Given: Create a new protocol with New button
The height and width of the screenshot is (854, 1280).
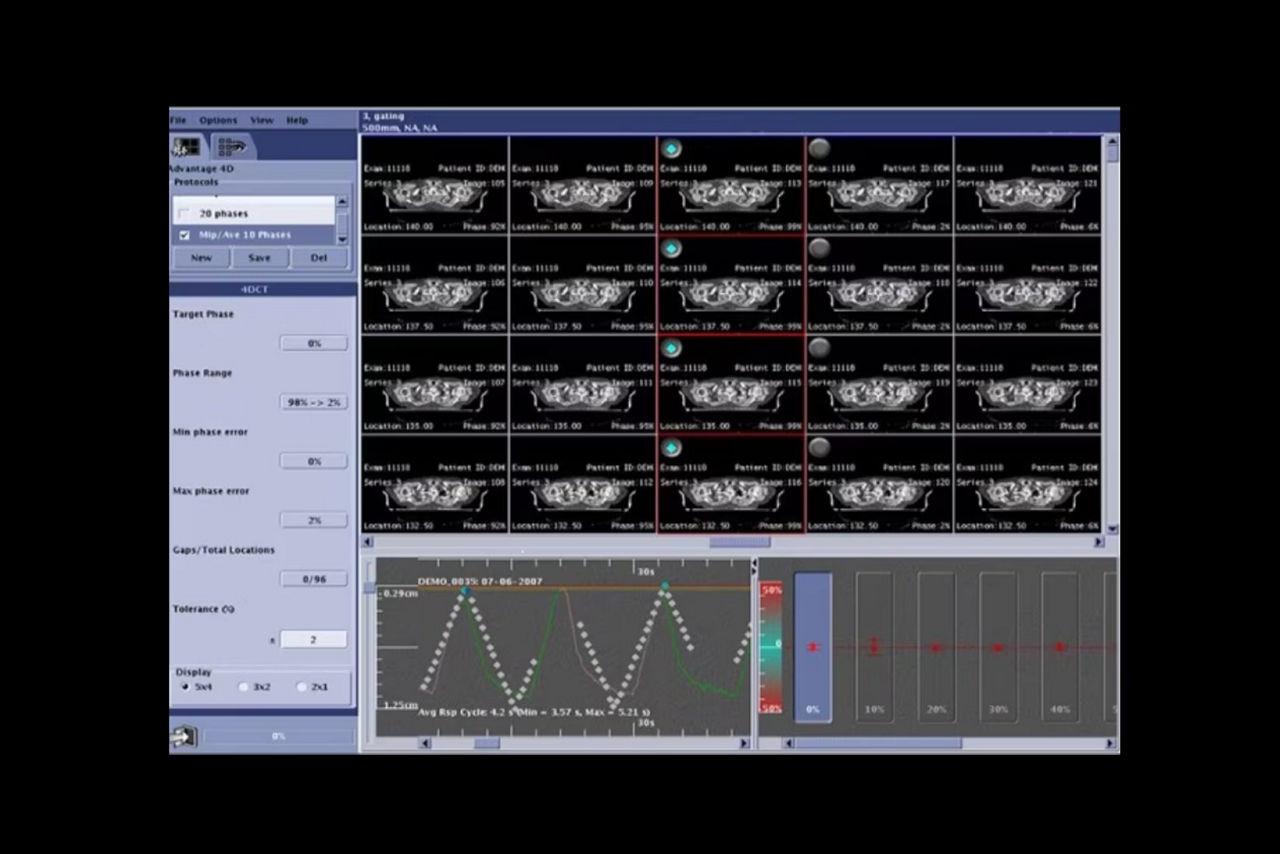Looking at the screenshot, I should pos(200,257).
